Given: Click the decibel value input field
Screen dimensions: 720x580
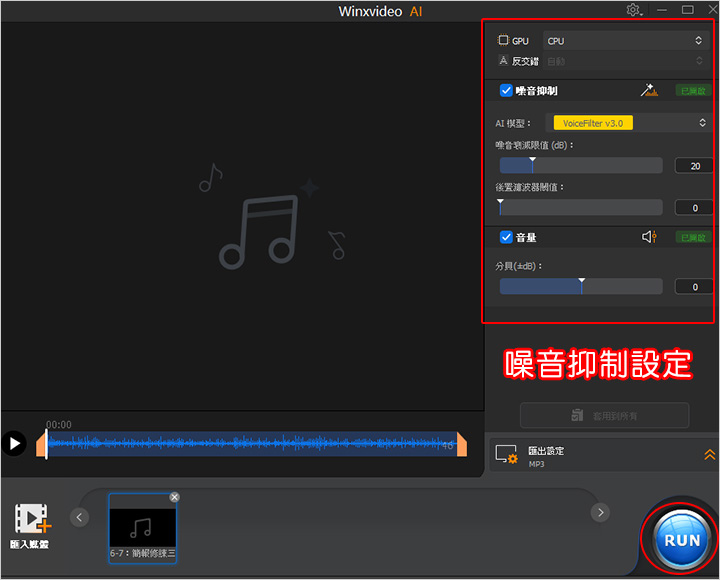Looking at the screenshot, I should point(694,287).
